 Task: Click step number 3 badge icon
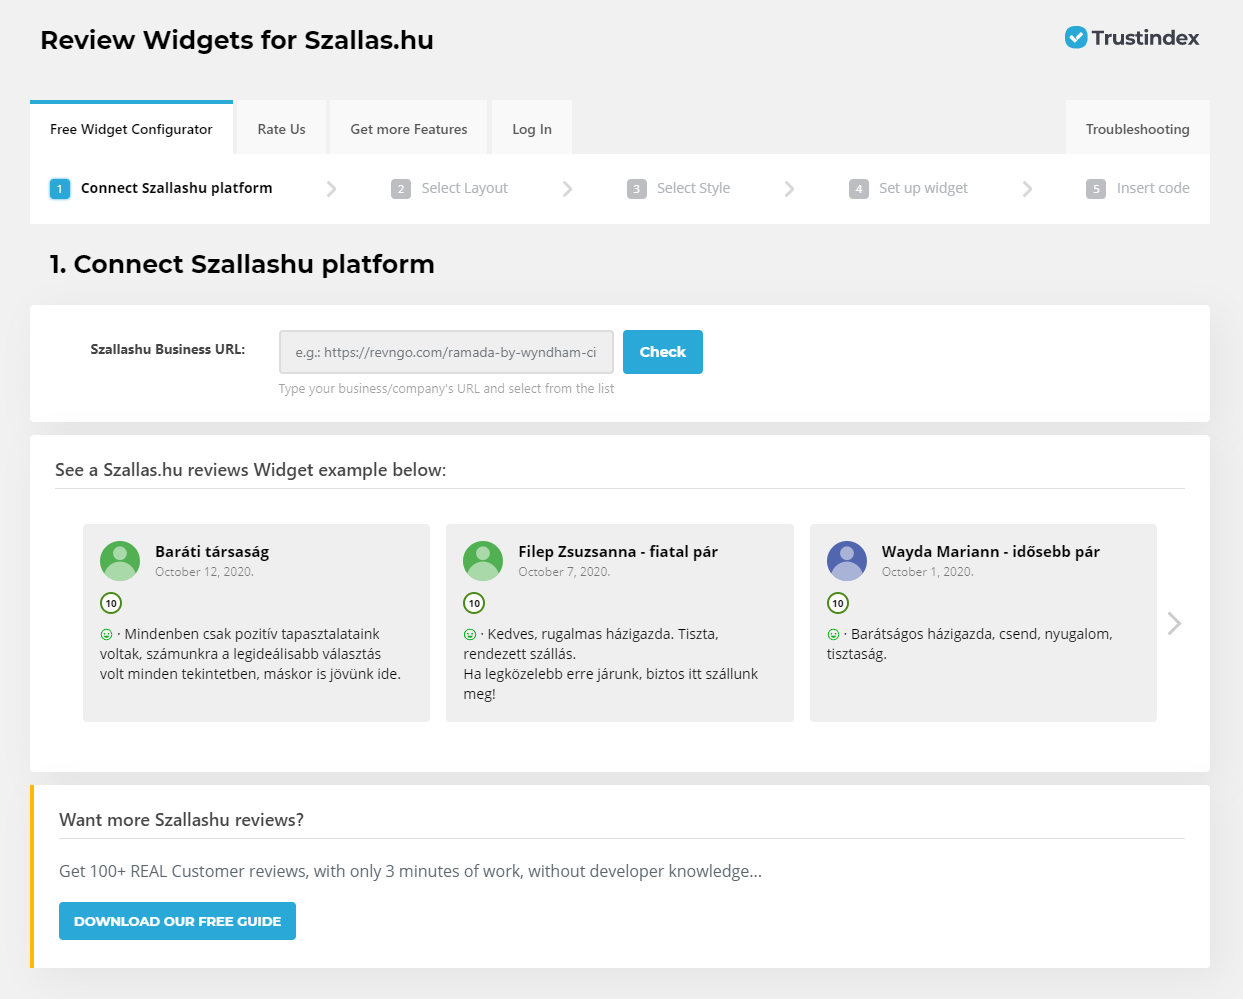(x=637, y=188)
